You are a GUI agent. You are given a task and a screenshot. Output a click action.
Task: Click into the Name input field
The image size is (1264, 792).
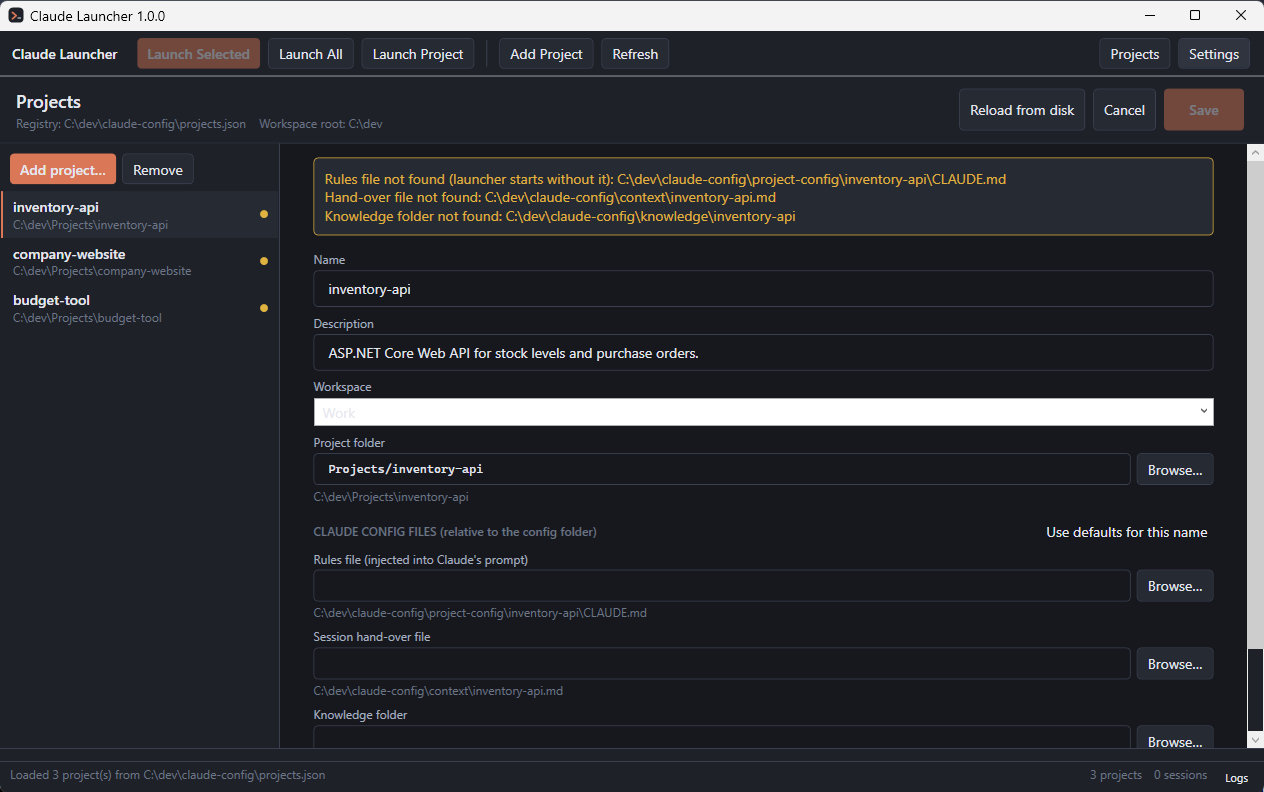click(x=763, y=289)
